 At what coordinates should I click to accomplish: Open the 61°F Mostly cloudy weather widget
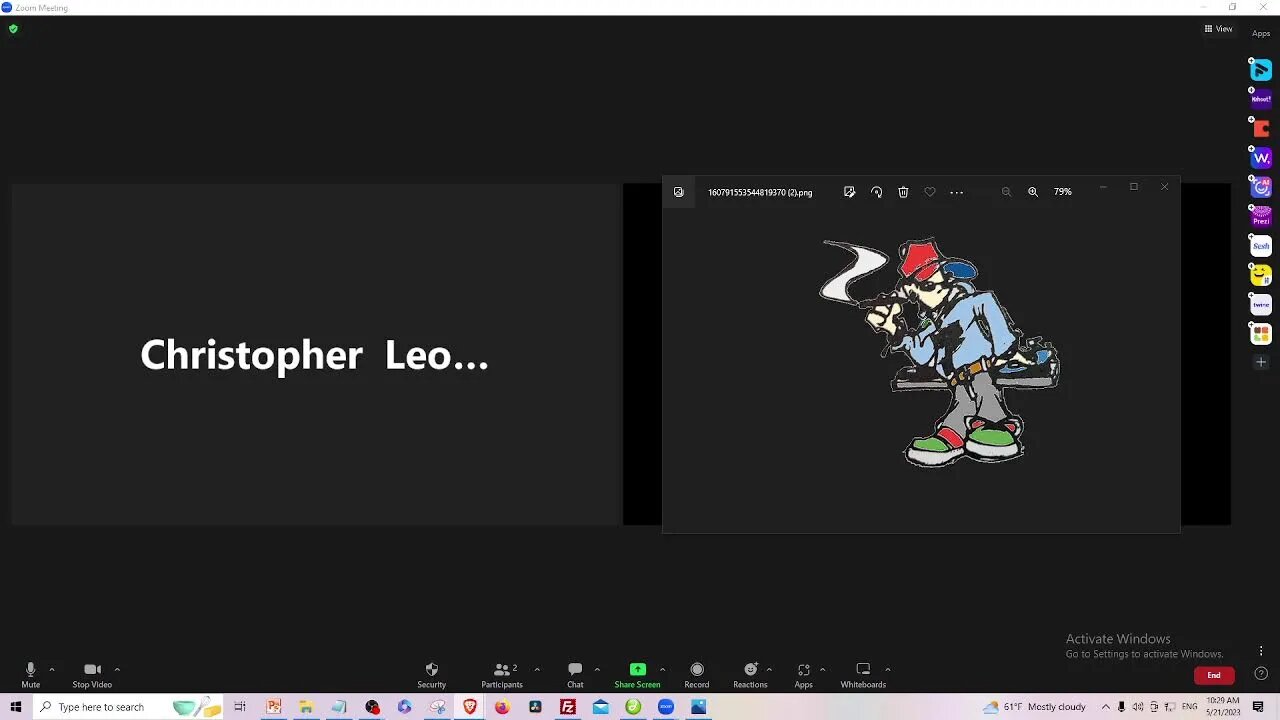(1034, 707)
